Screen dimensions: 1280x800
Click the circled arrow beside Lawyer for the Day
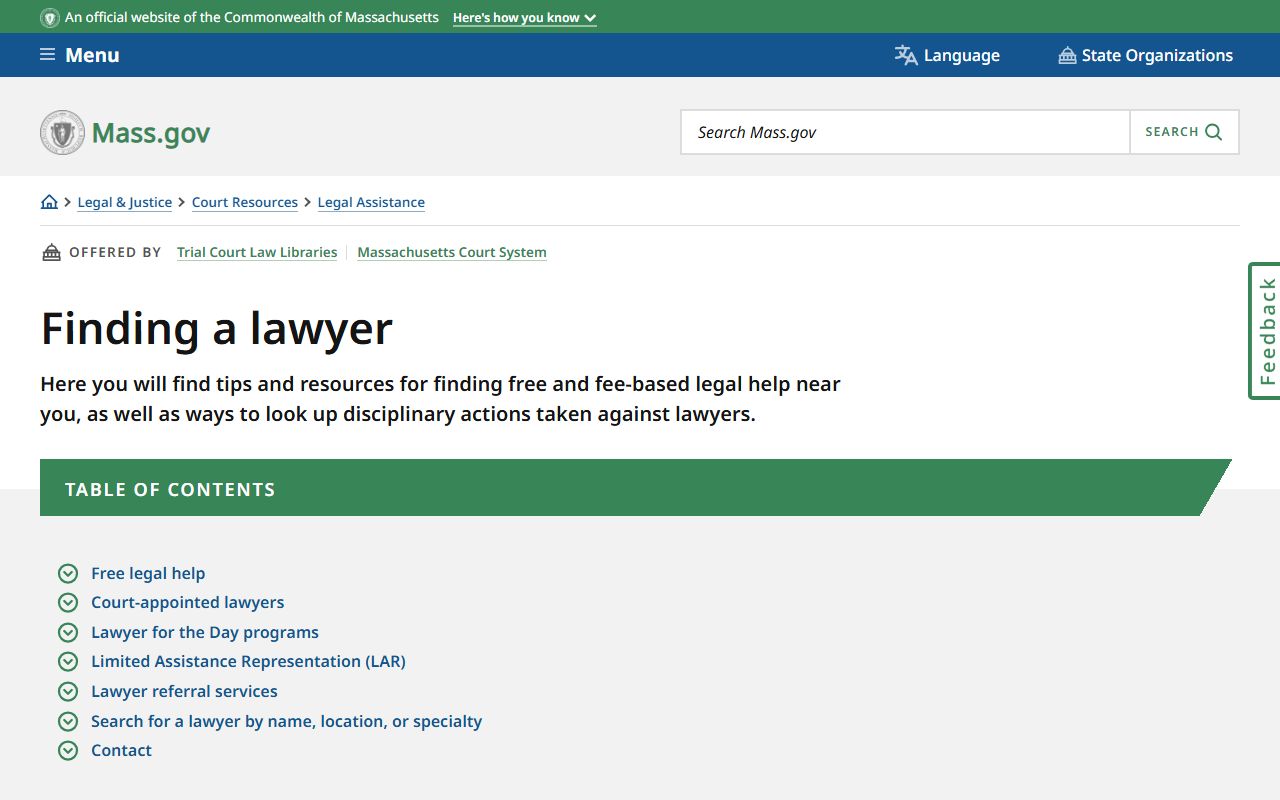pos(68,632)
